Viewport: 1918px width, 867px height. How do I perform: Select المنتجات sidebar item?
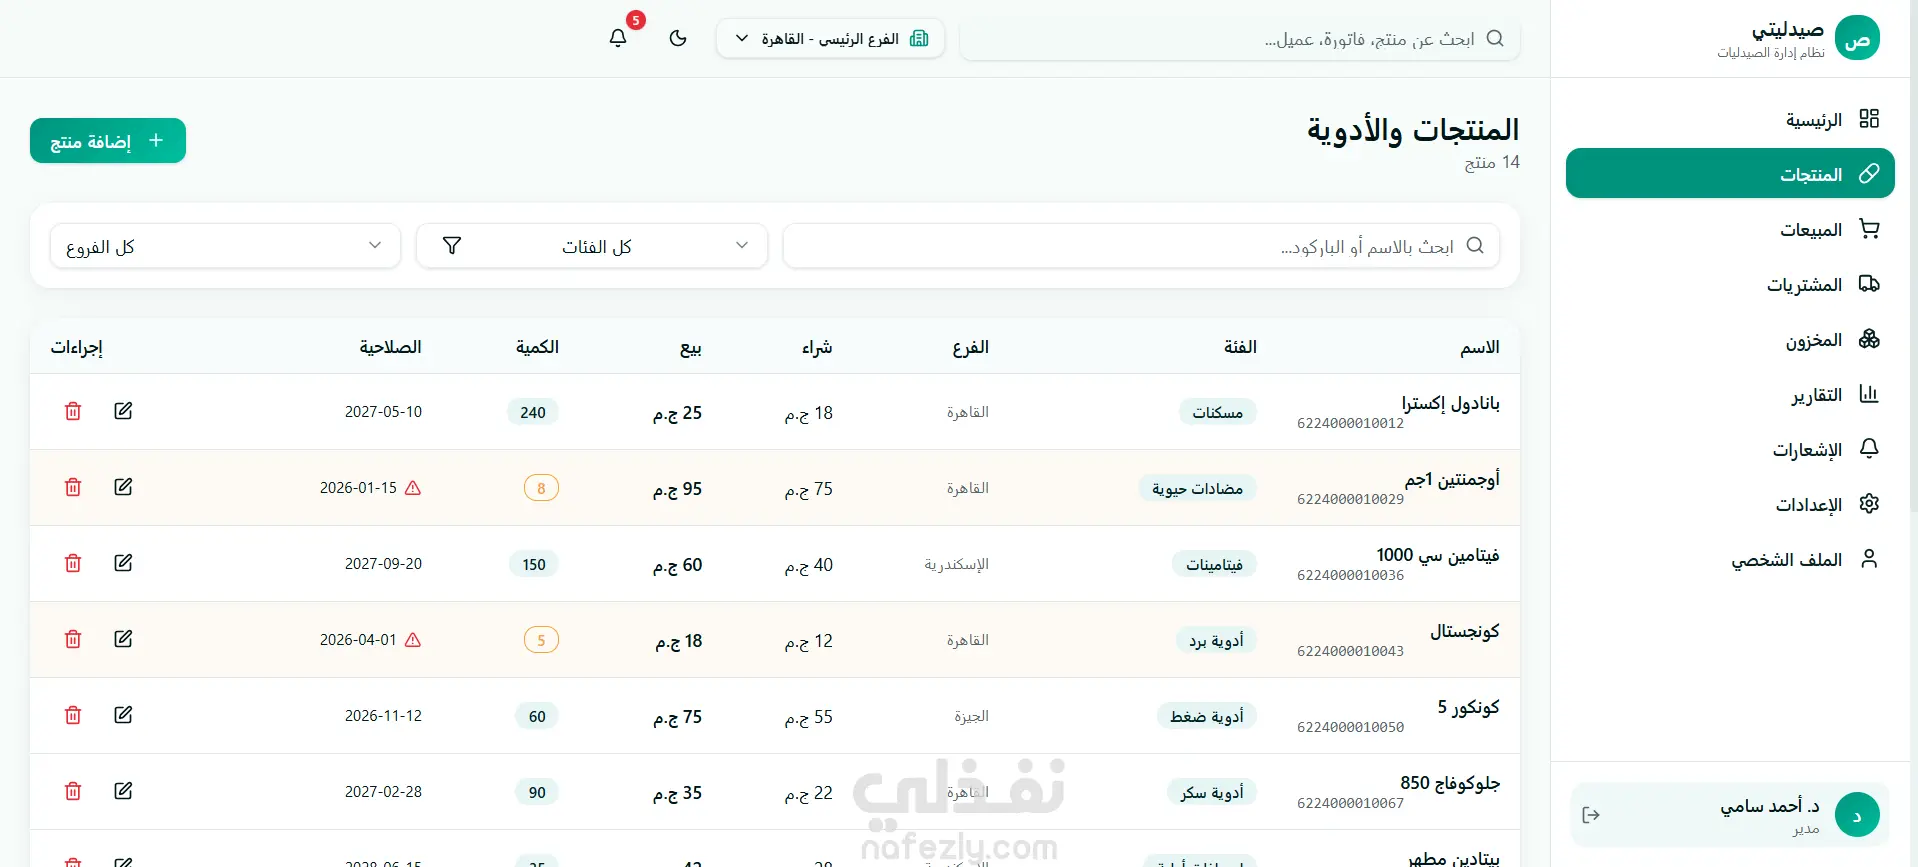[1730, 174]
